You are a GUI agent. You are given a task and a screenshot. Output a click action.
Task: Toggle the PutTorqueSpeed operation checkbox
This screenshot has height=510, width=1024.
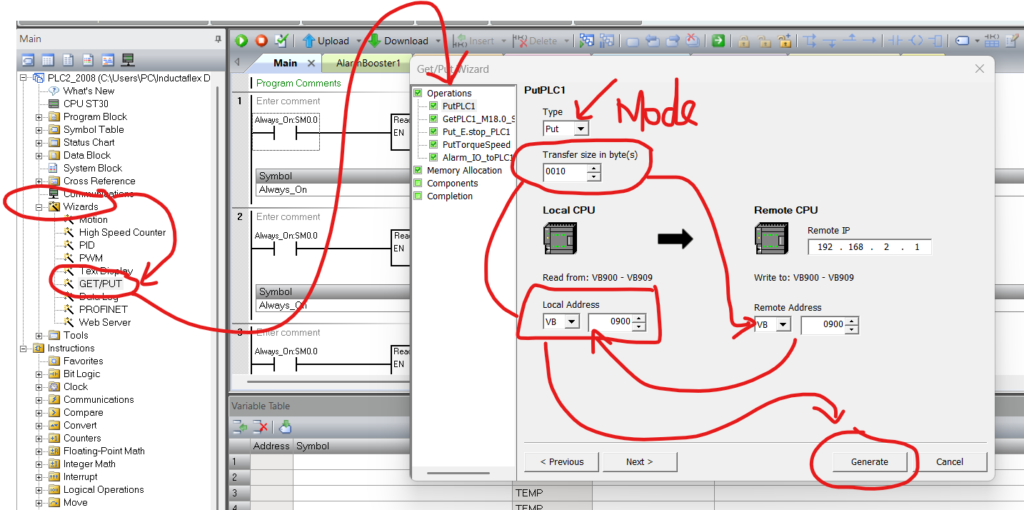click(x=433, y=144)
